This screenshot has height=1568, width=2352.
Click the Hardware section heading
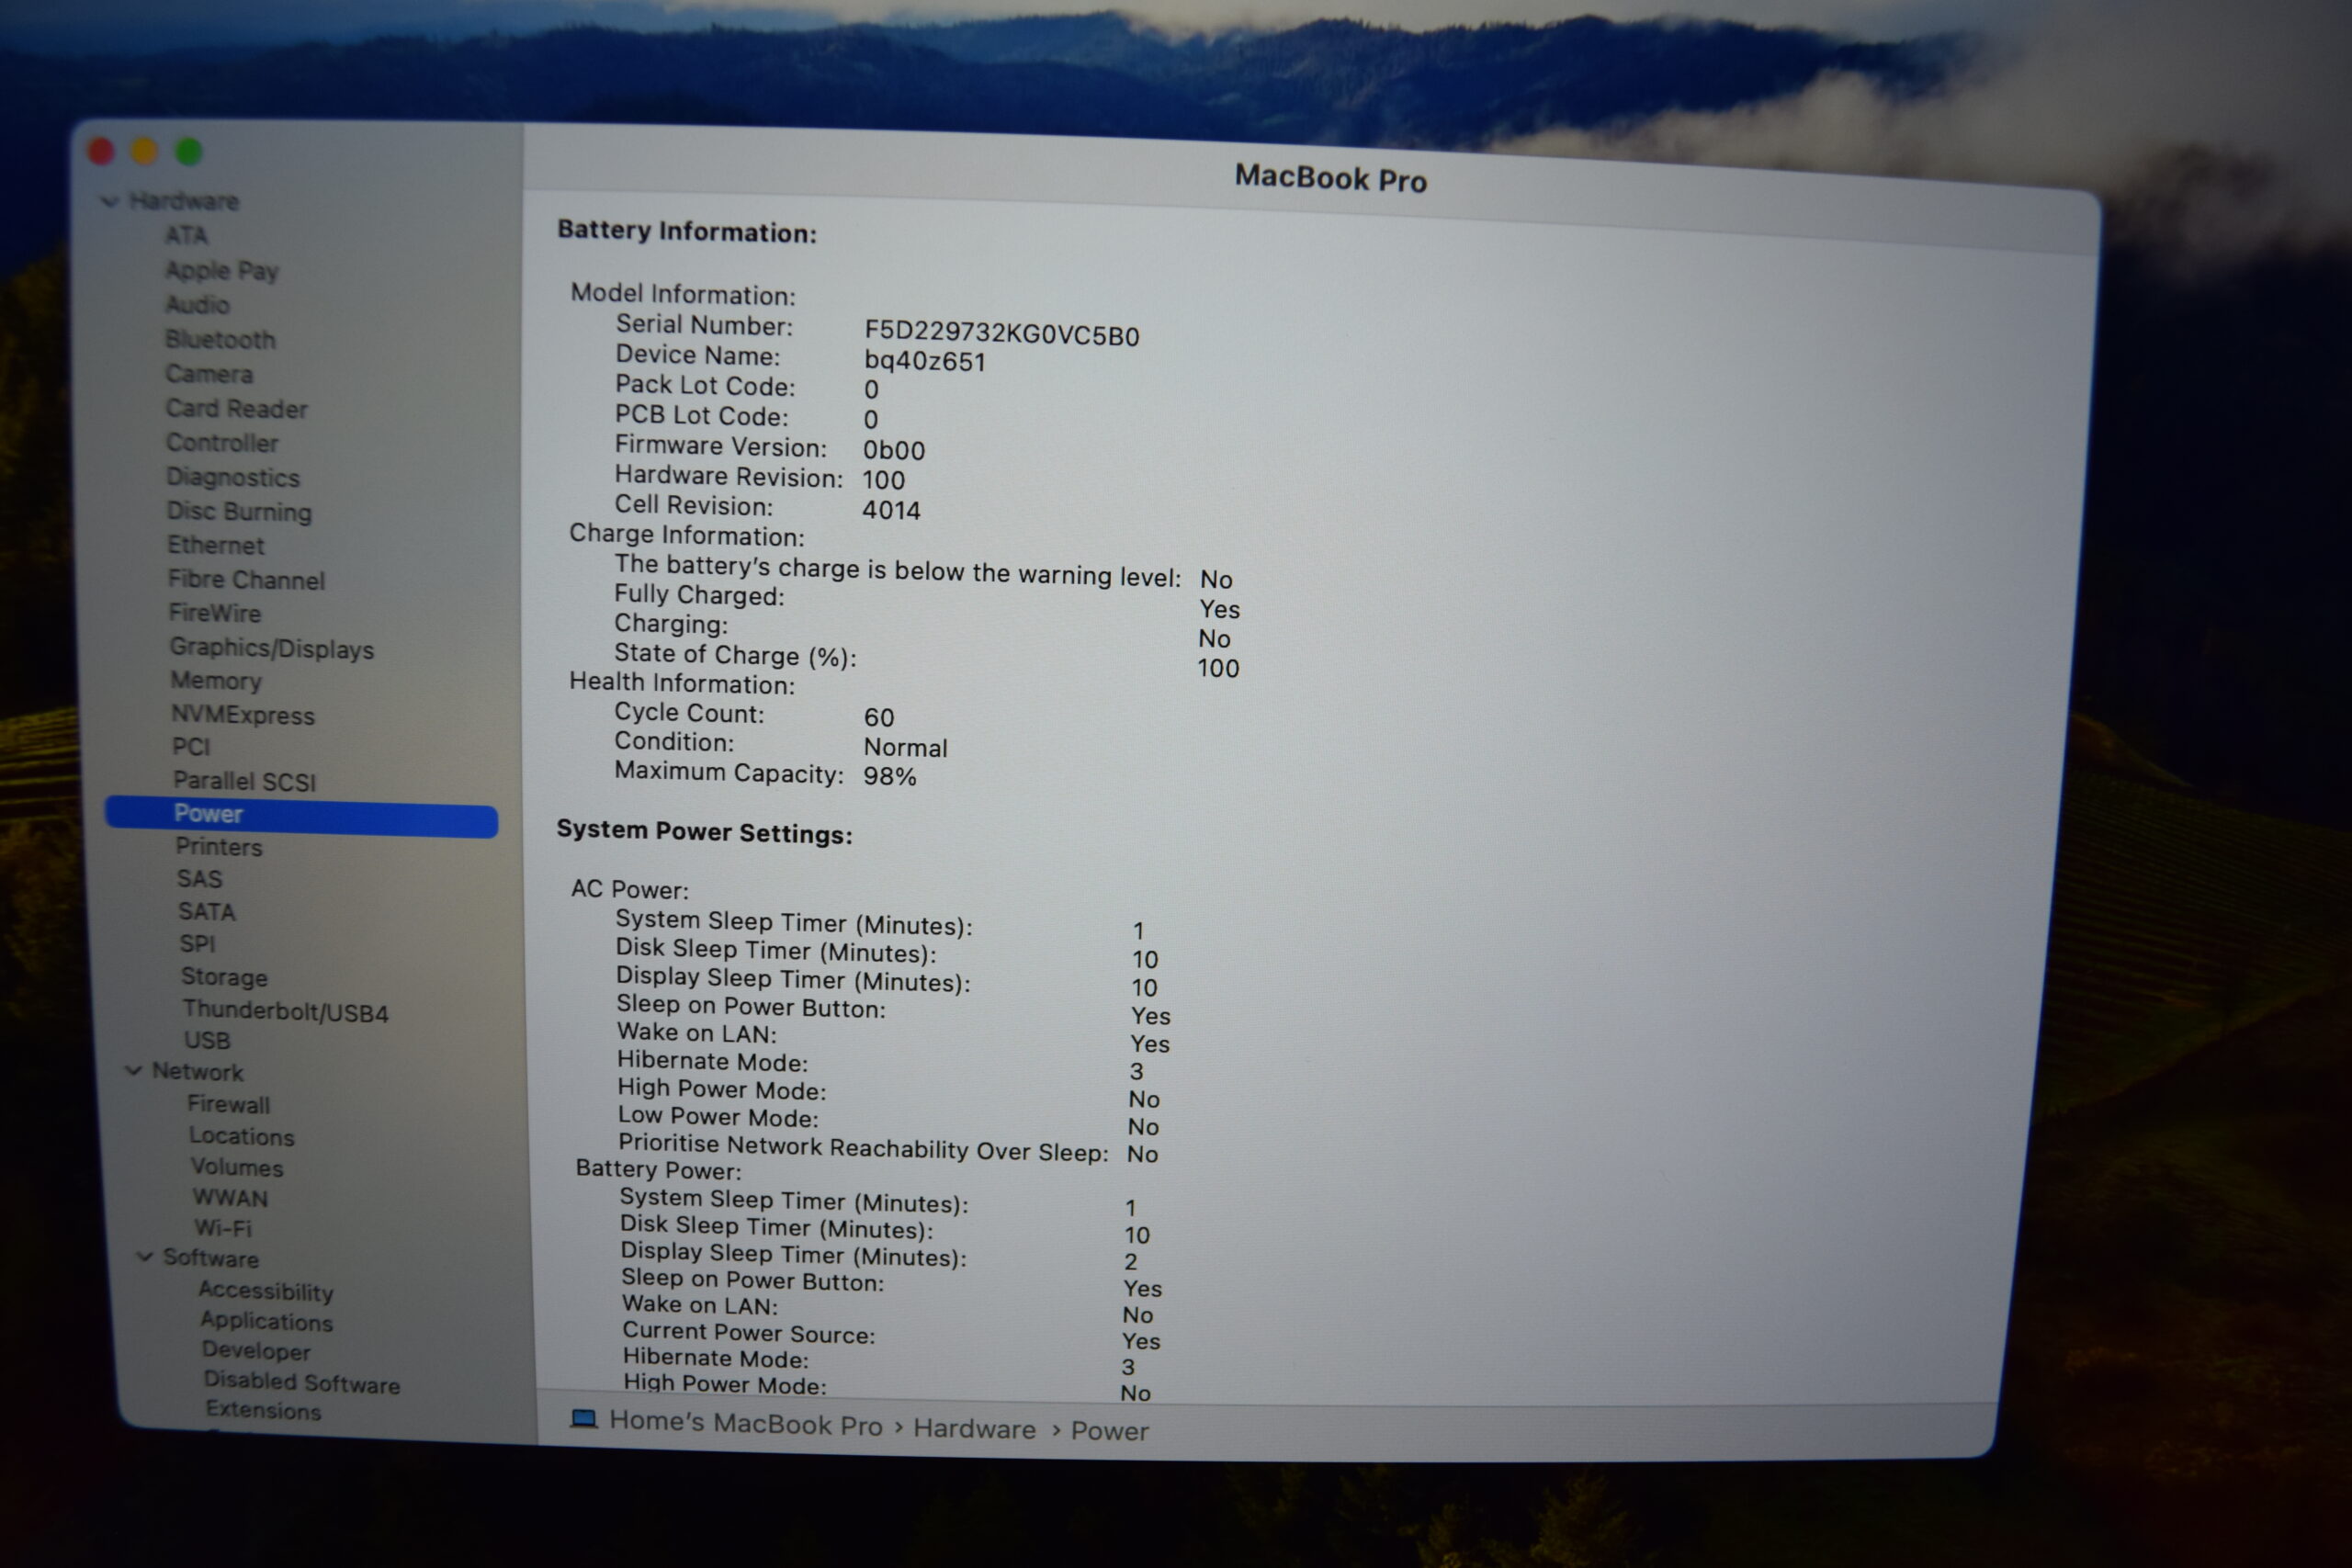point(184,201)
